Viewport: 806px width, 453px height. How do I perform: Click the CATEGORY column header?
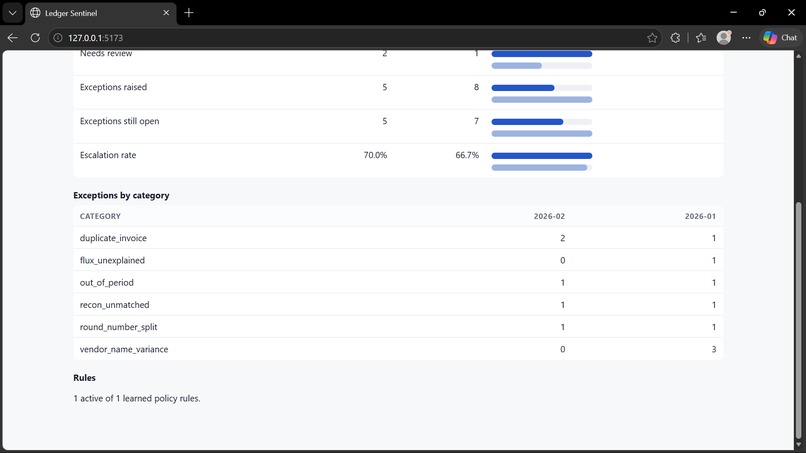coord(100,216)
